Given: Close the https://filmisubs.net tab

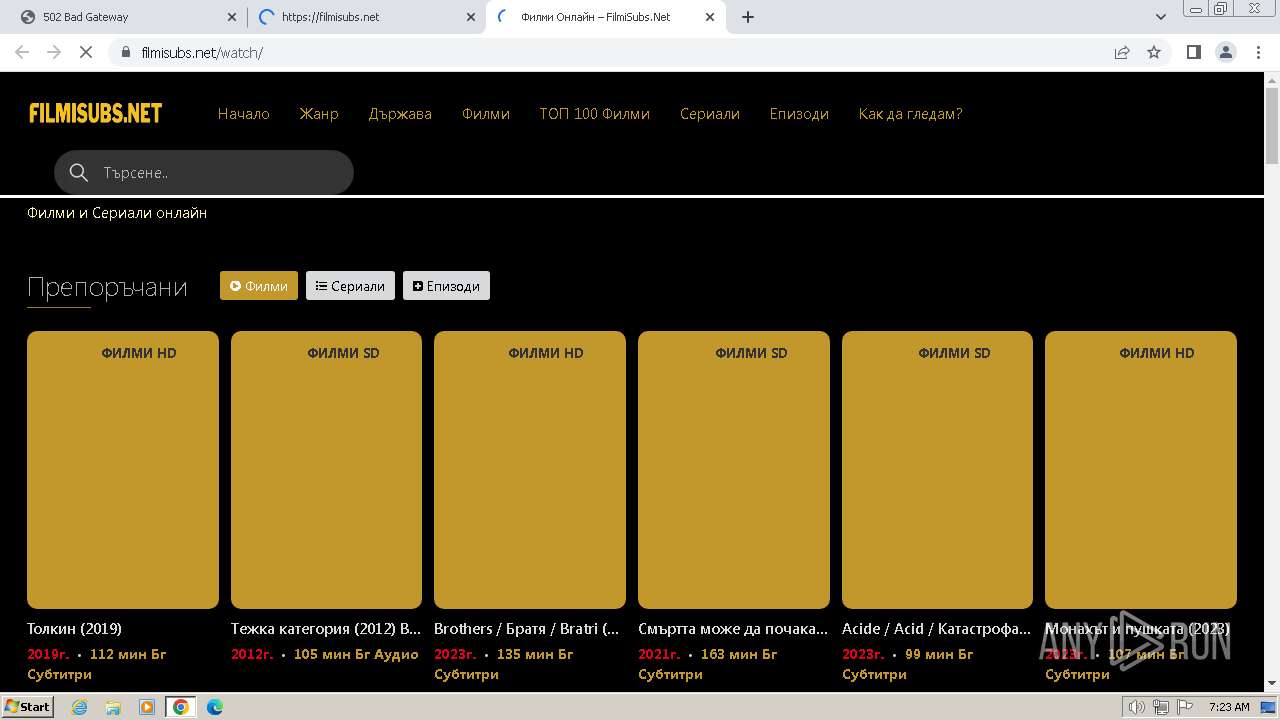Looking at the screenshot, I should pyautogui.click(x=470, y=17).
